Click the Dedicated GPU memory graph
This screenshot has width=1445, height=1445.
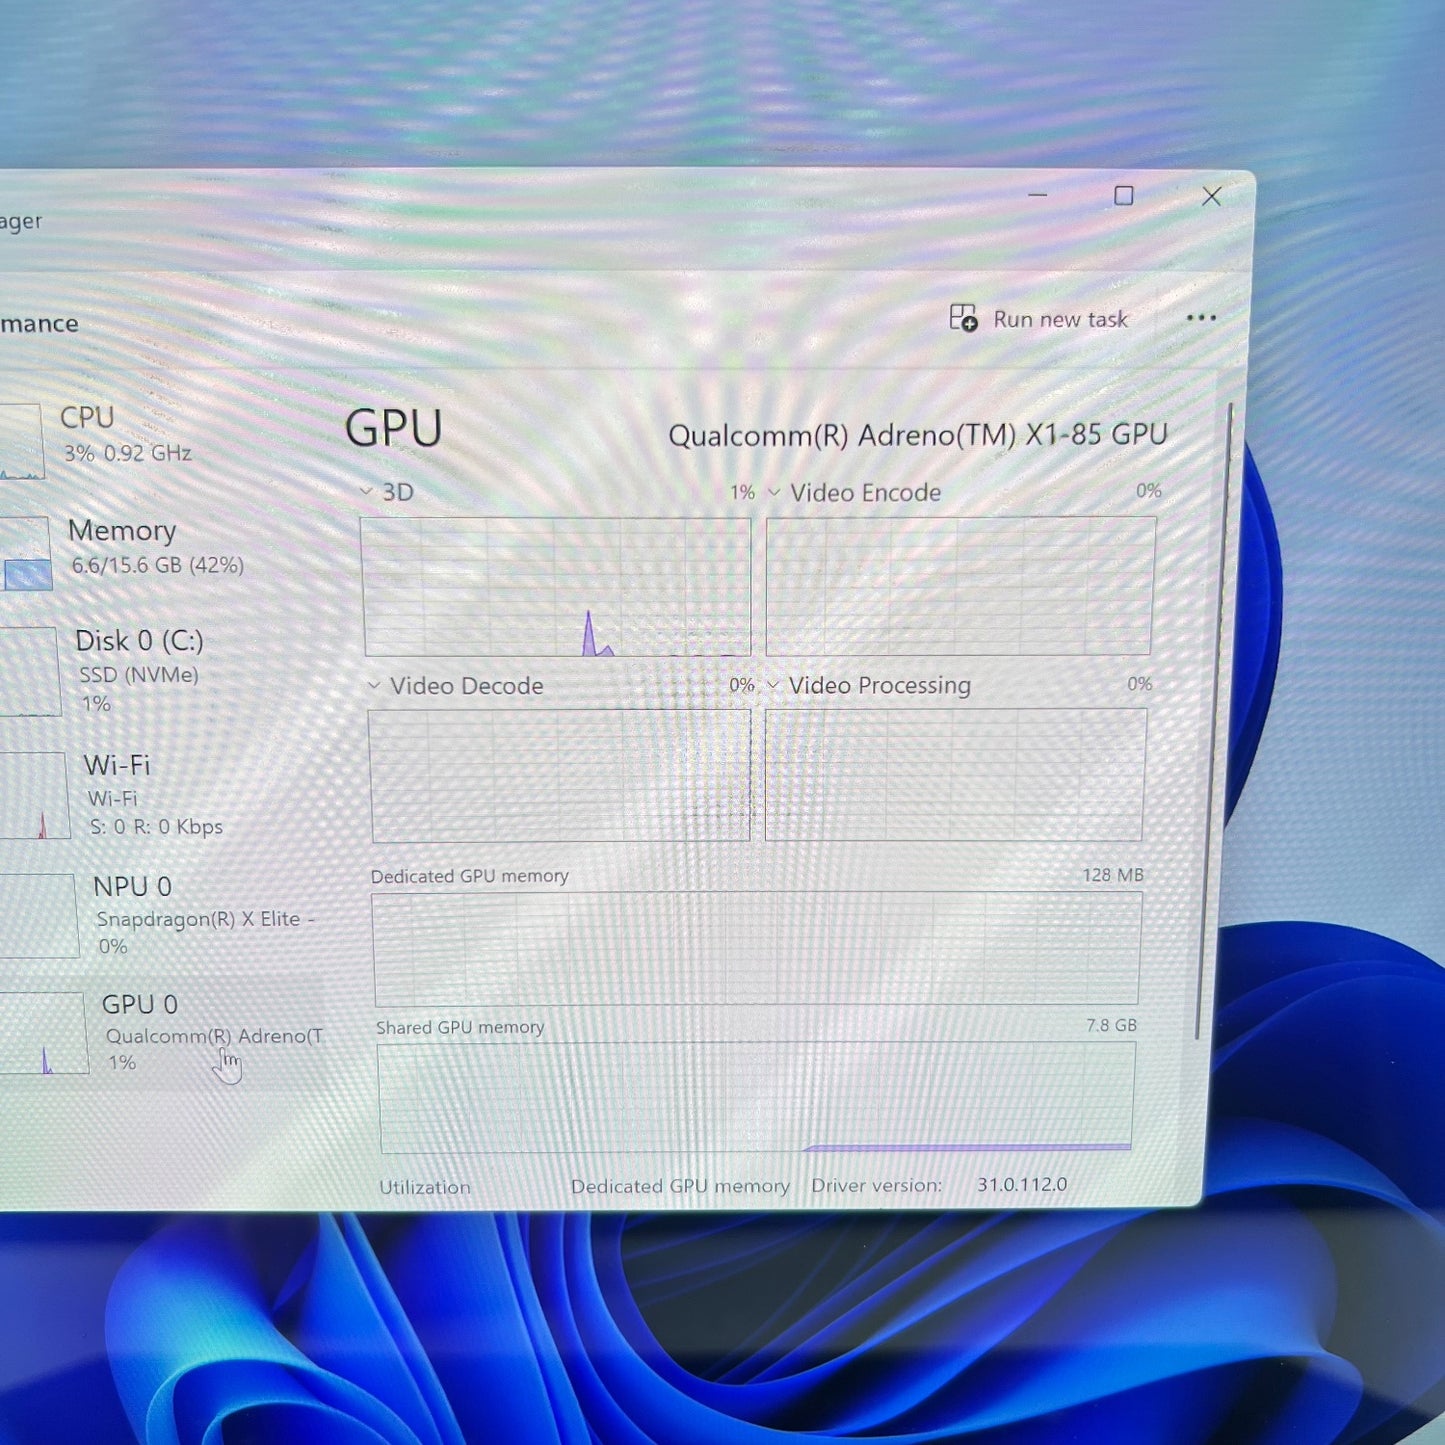[755, 945]
